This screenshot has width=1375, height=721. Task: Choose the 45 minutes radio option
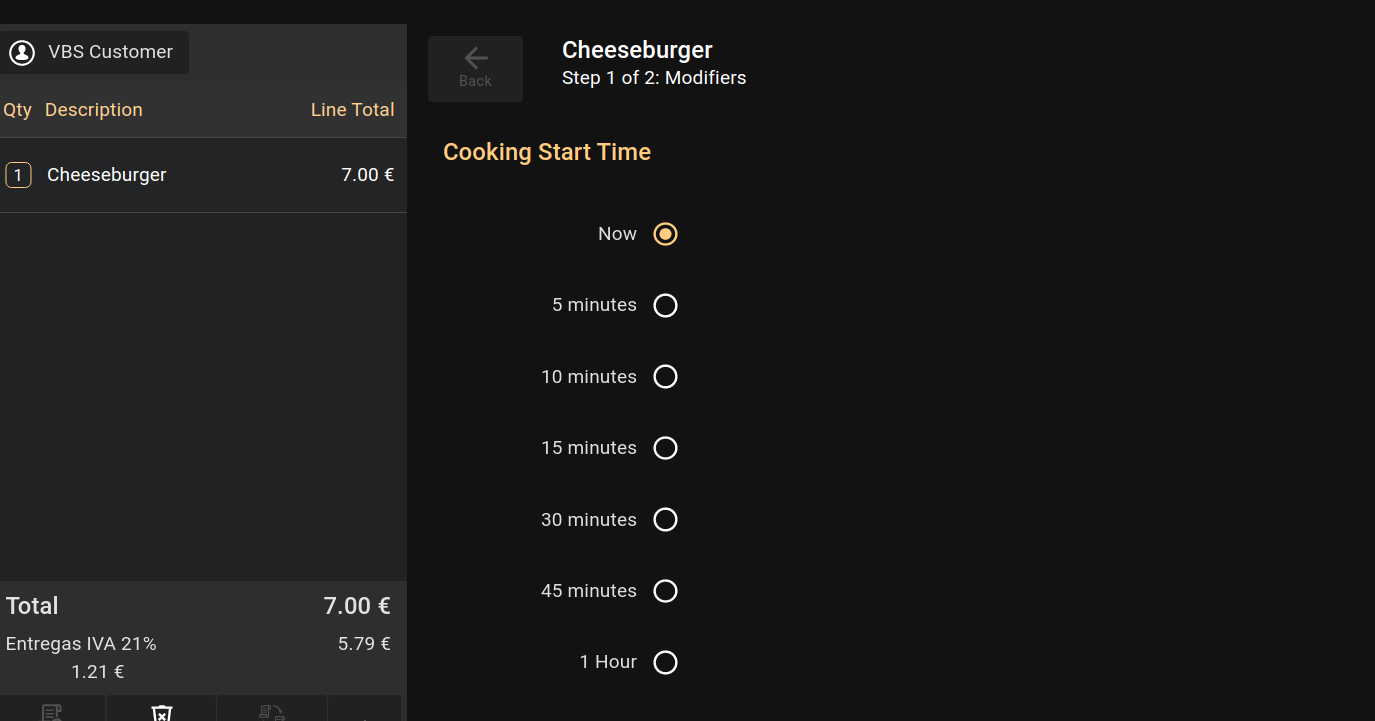coord(665,591)
